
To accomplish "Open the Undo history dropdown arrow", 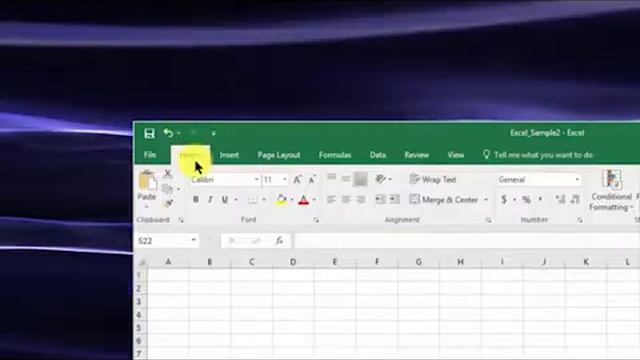I will pos(179,133).
